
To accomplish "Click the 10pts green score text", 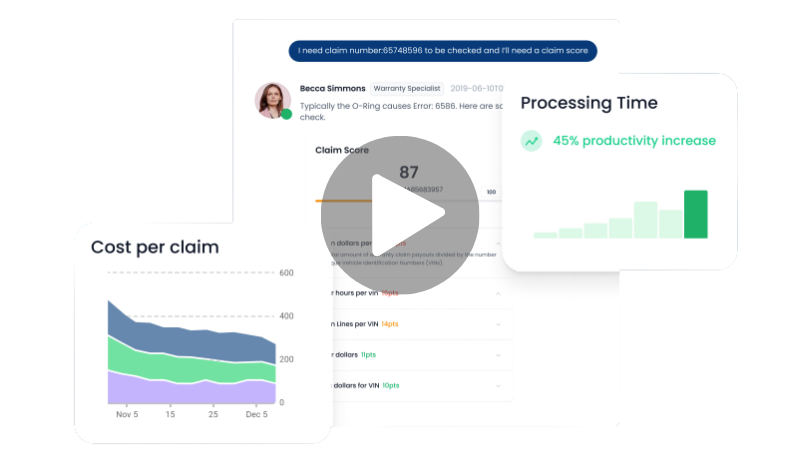I will [391, 386].
